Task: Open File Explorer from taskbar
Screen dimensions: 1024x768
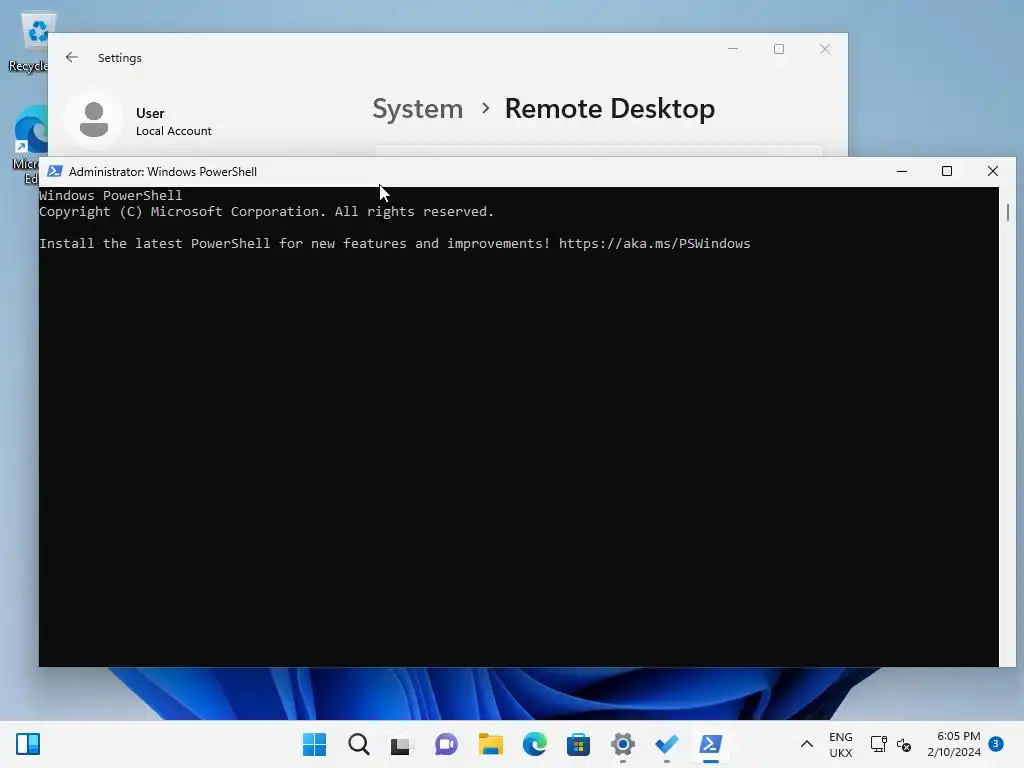Action: click(490, 744)
